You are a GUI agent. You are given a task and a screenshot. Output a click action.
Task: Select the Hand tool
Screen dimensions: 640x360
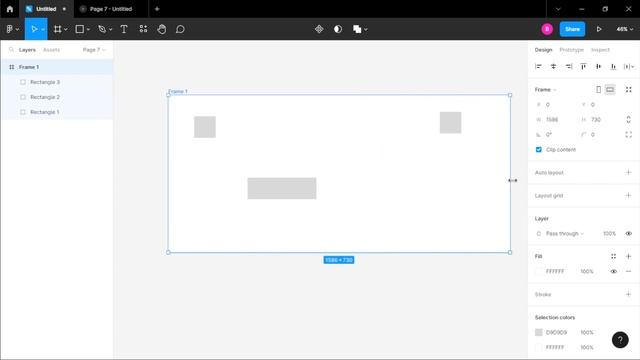coord(162,29)
